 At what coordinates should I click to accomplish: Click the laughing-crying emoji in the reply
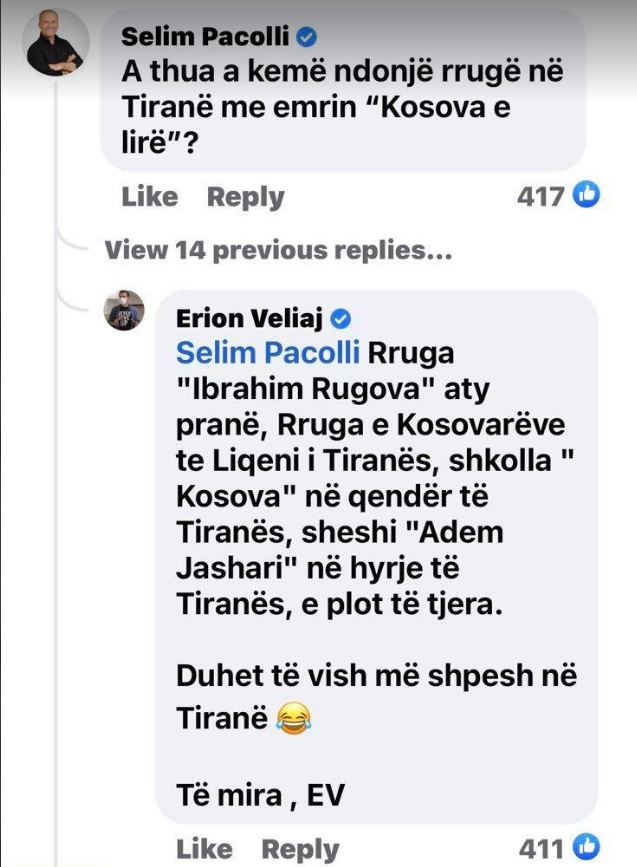click(x=290, y=716)
